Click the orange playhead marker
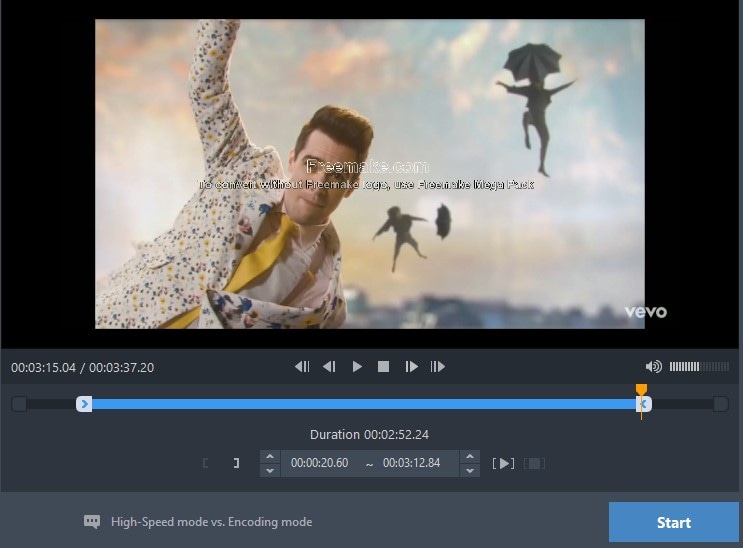The height and width of the screenshot is (548, 743). click(x=641, y=390)
